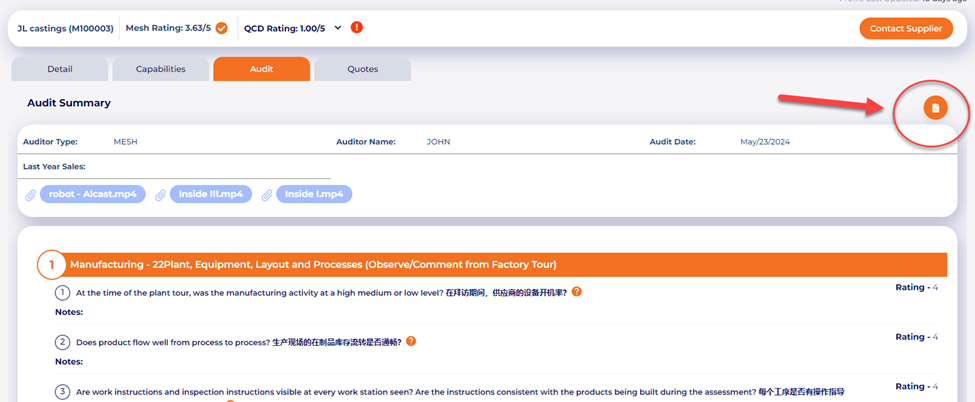975x402 pixels.
Task: Open help icon for manufacturing activity question
Action: [x=577, y=292]
